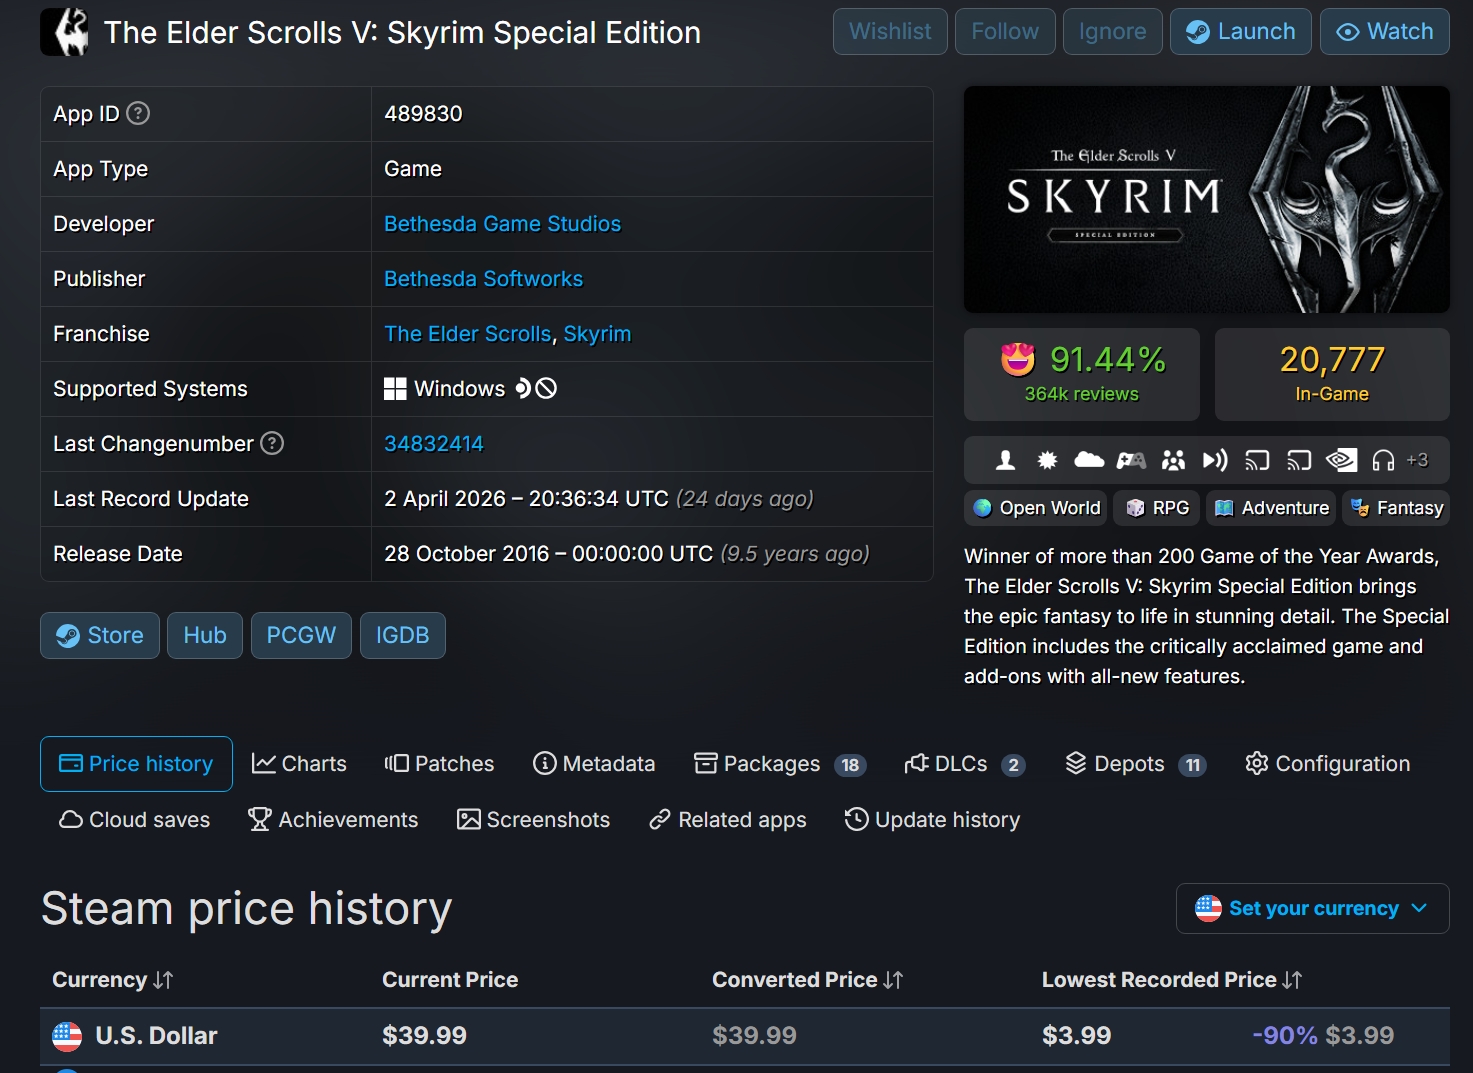1473x1073 pixels.
Task: Show the +3 additional feature icons
Action: tap(1417, 460)
